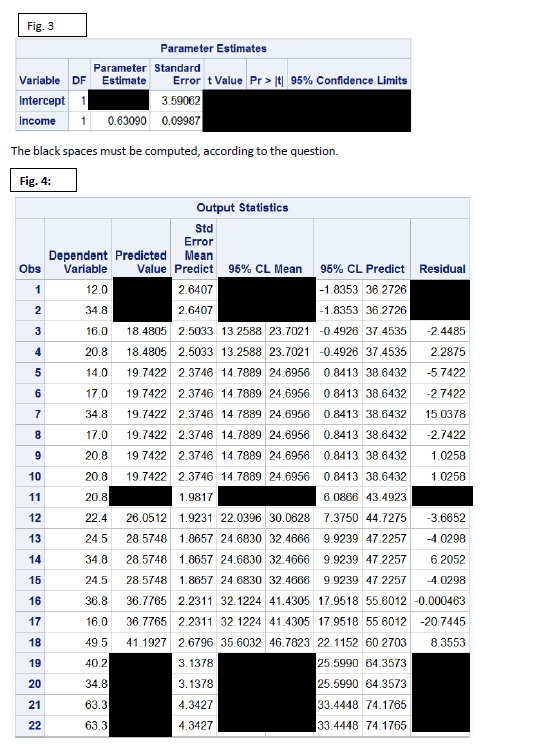Select observation number 11 in the Obs column
The height and width of the screenshot is (748, 536).
(x=34, y=497)
